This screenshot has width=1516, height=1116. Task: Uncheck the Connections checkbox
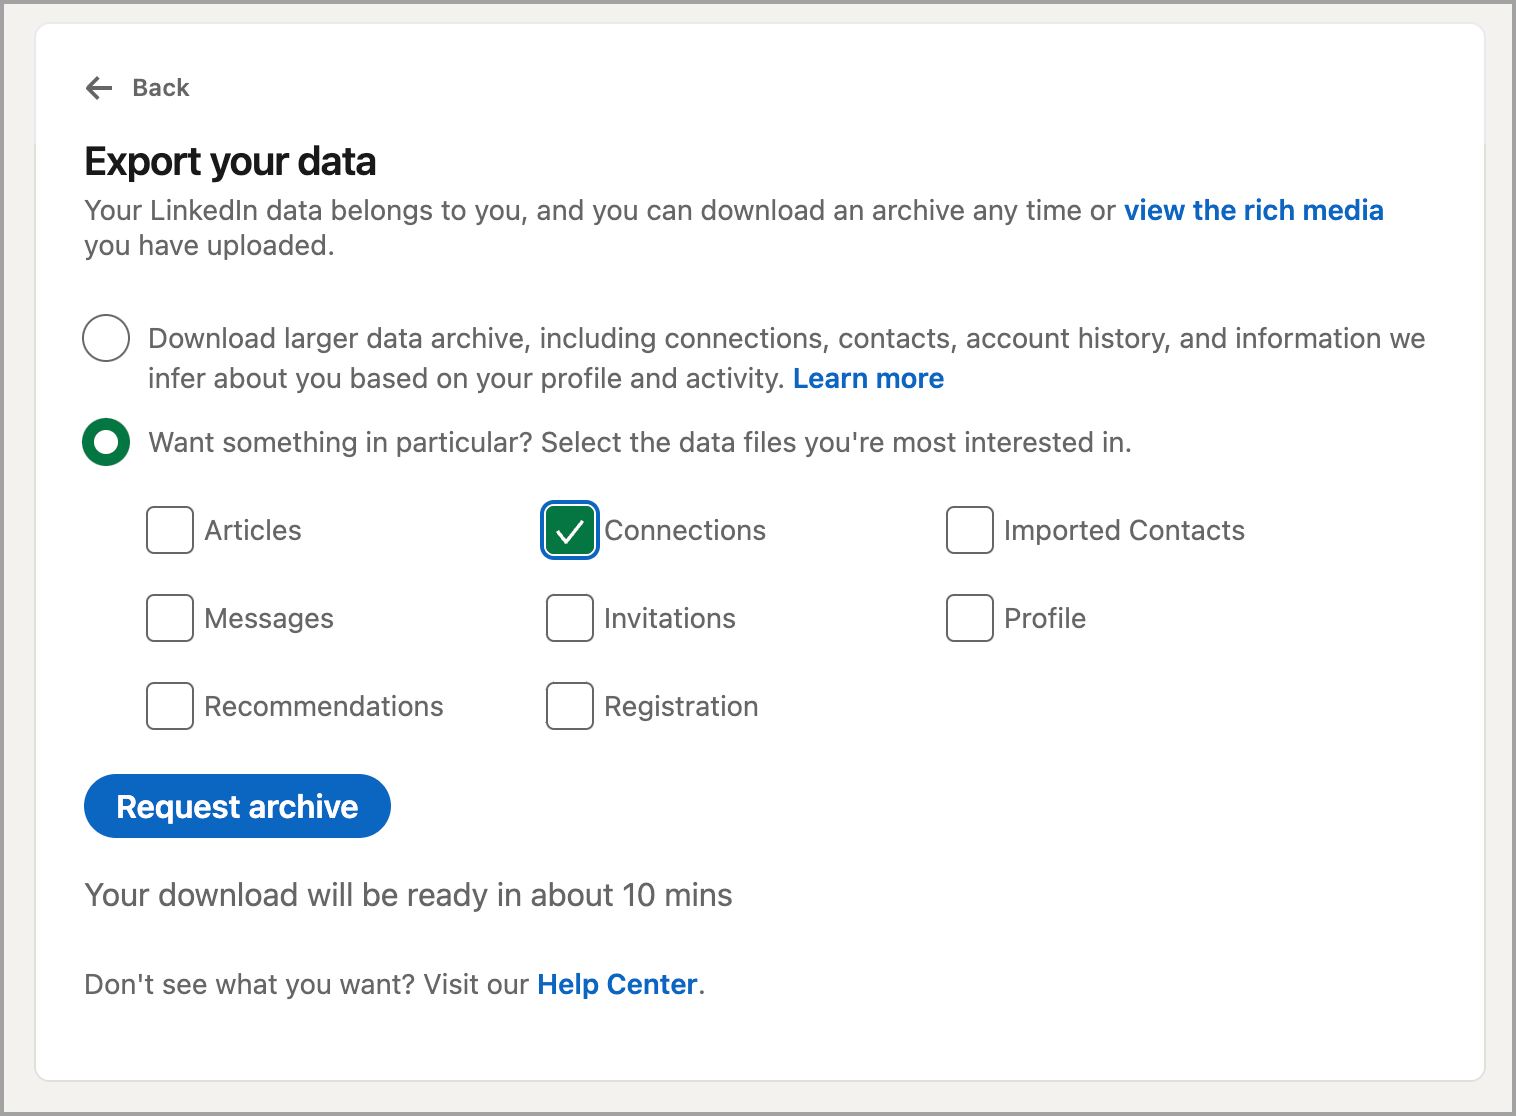point(570,530)
